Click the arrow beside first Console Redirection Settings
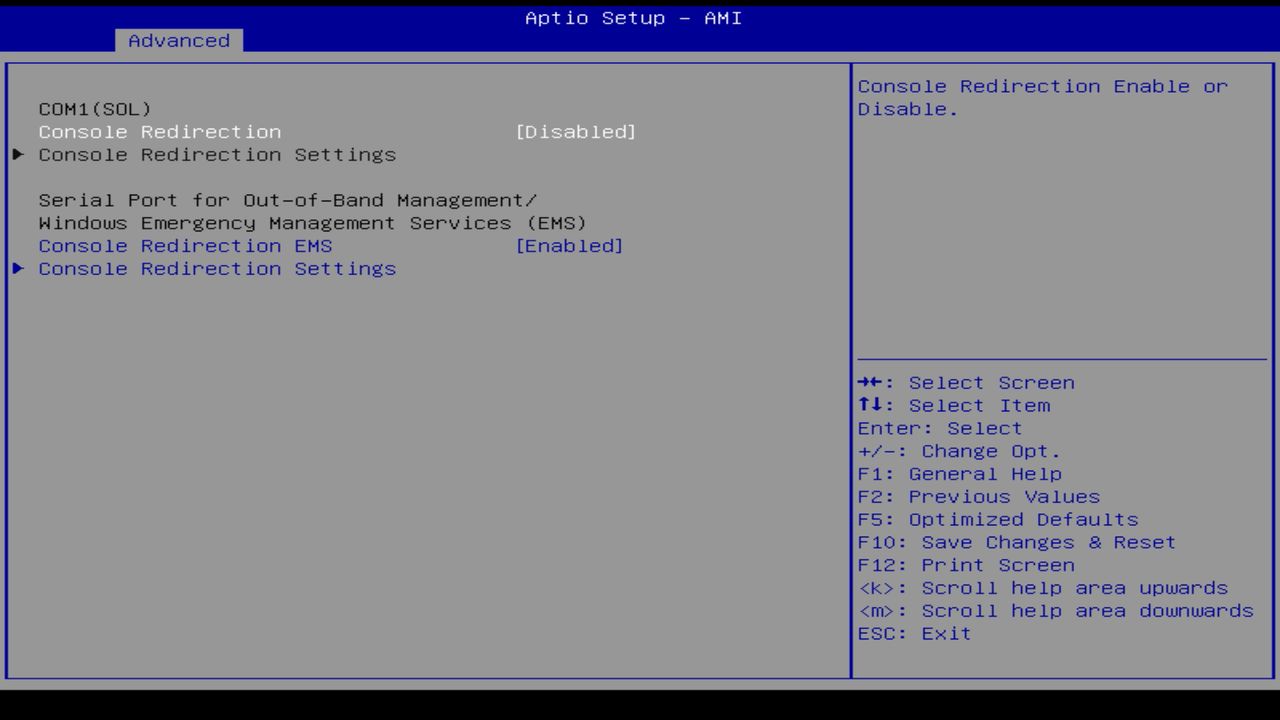Screen dimensions: 1280x720 tap(18, 154)
